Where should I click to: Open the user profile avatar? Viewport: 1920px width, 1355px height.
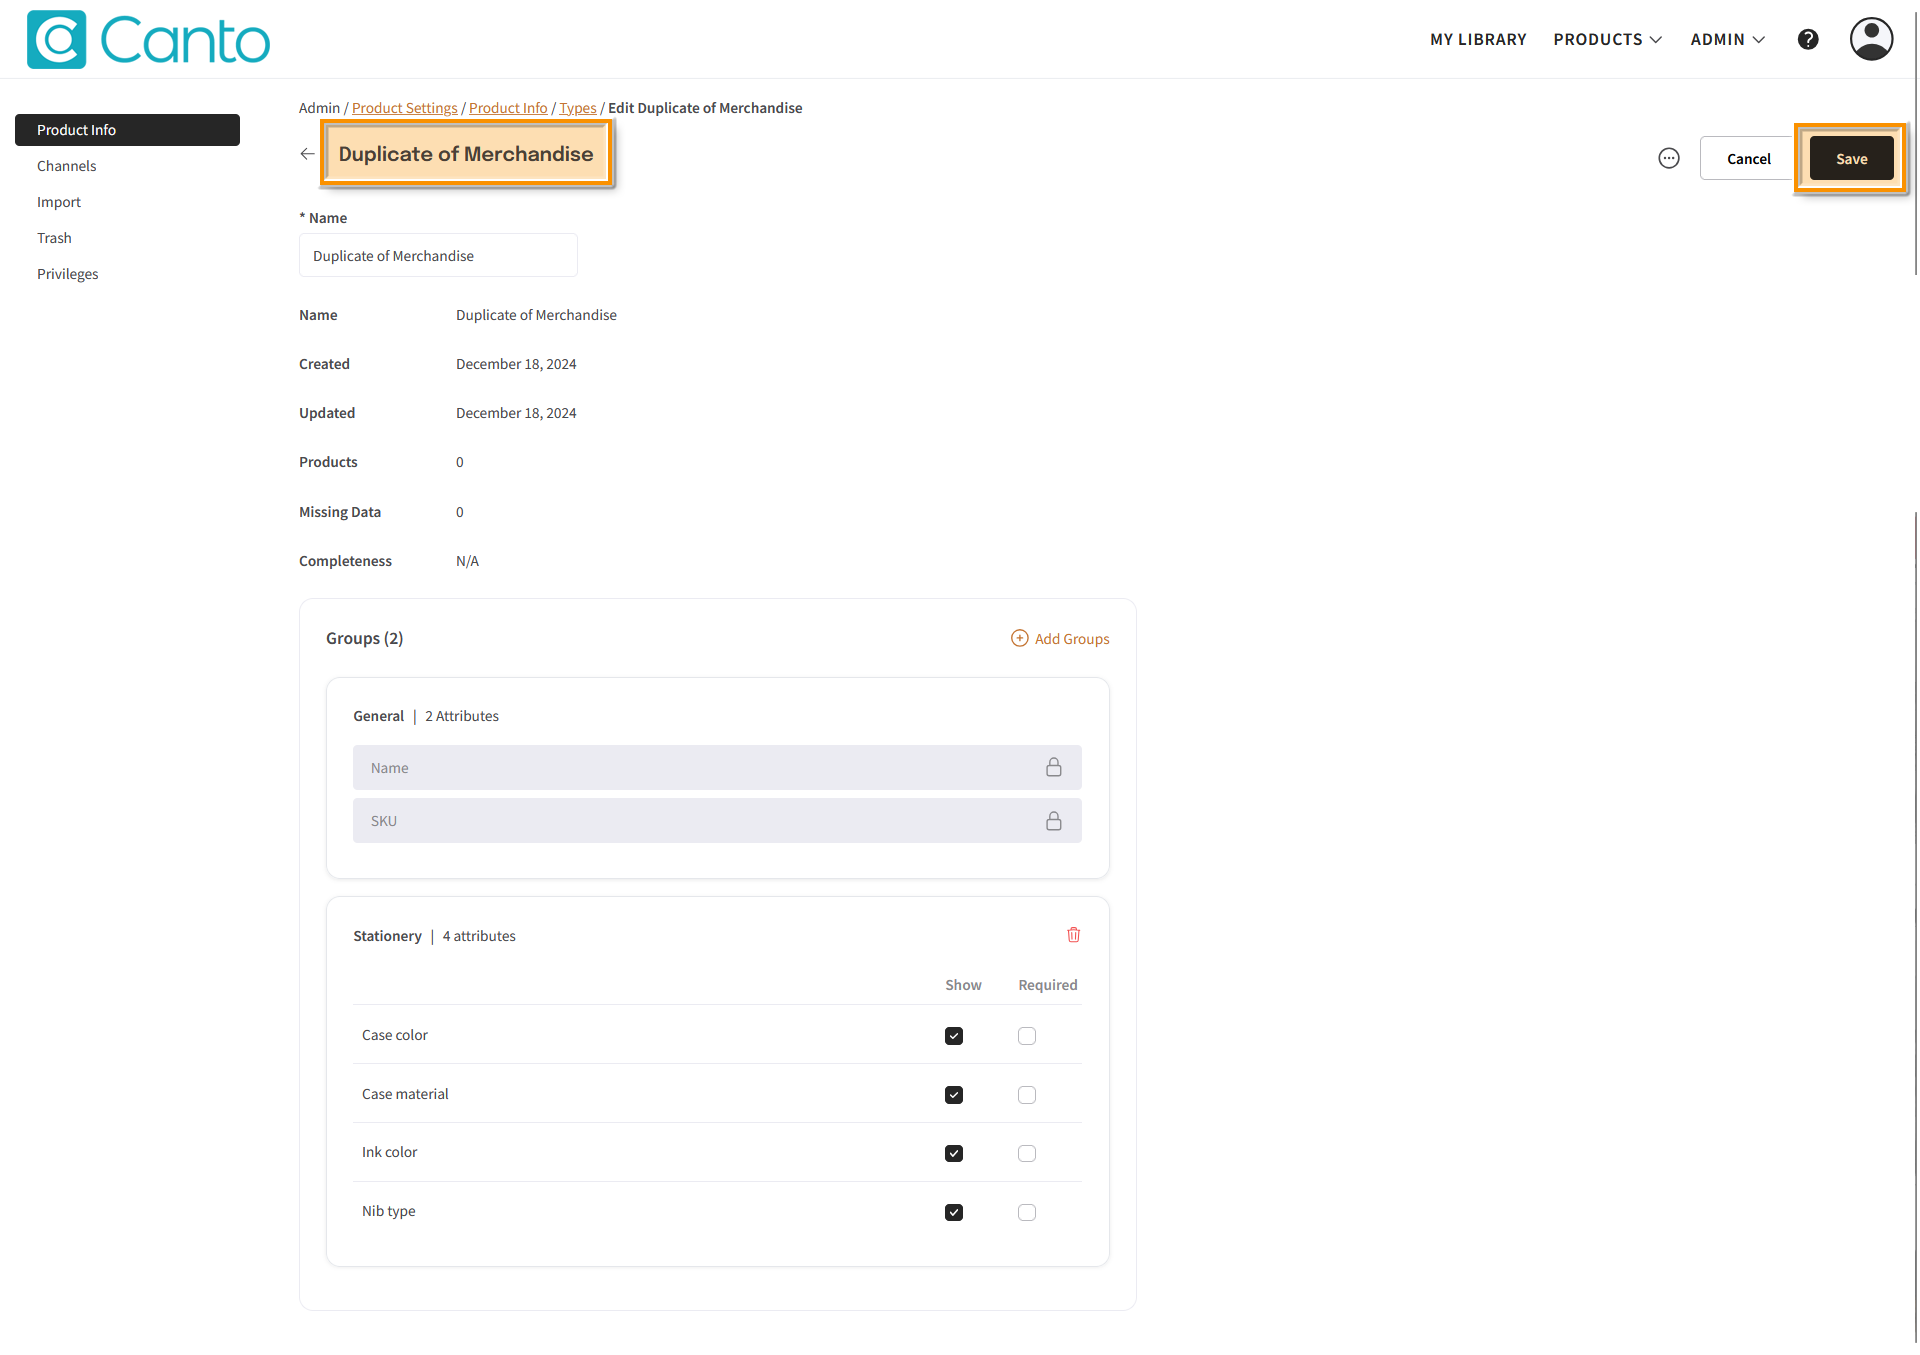1870,39
